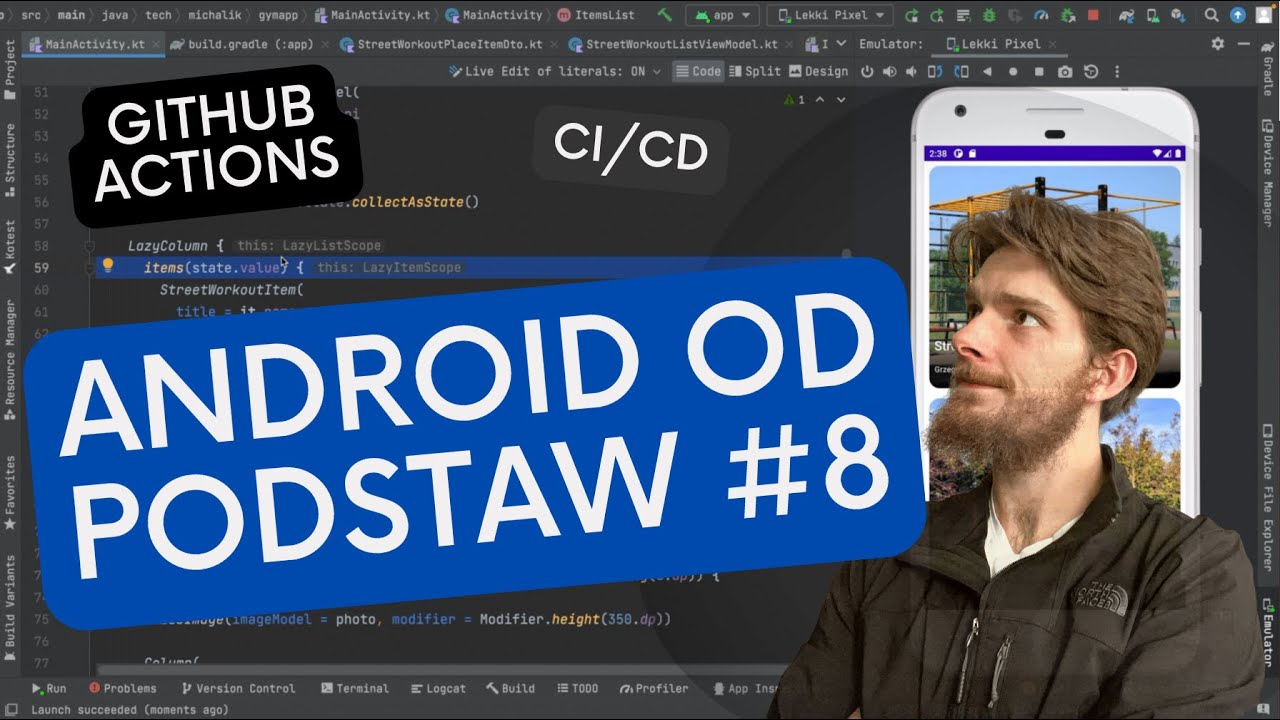Viewport: 1280px width, 720px height.
Task: Open the Lekki Pixel device selector dropdown
Action: coord(831,15)
